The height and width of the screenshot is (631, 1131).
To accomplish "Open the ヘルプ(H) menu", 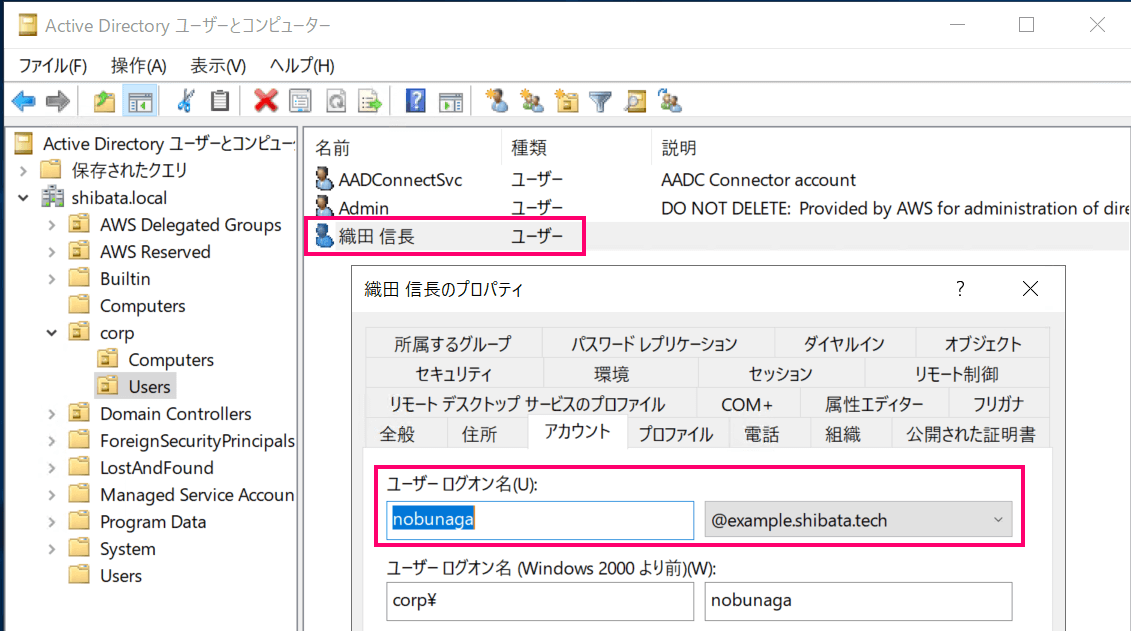I will click(x=302, y=66).
